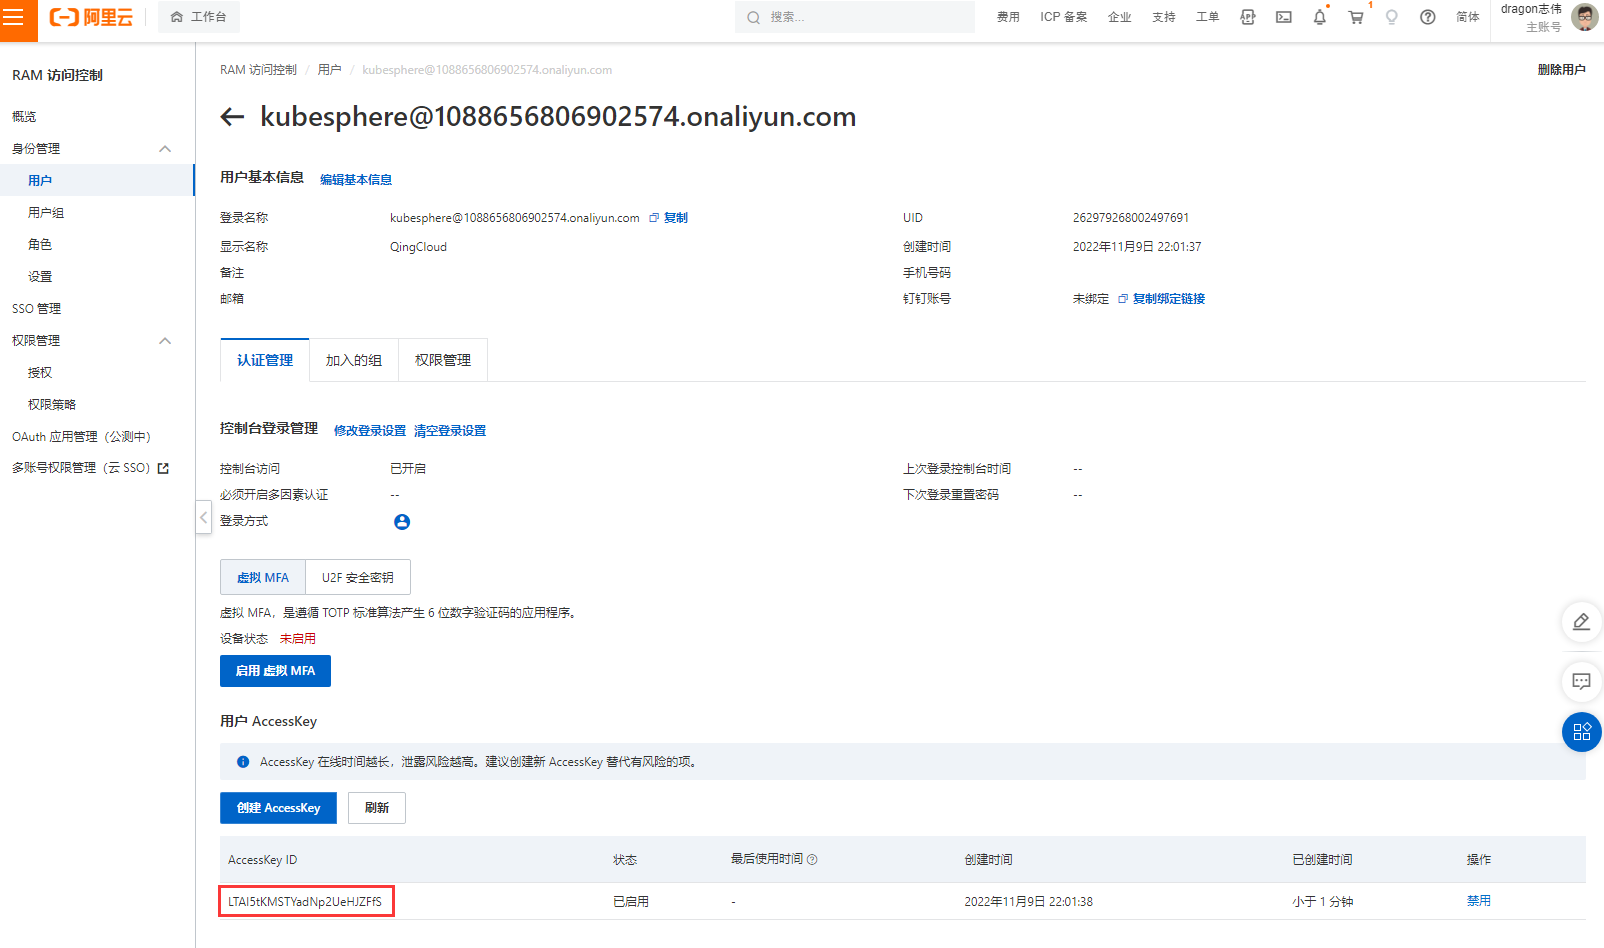
Task: Open the floating chat feedback icon
Action: [1582, 682]
